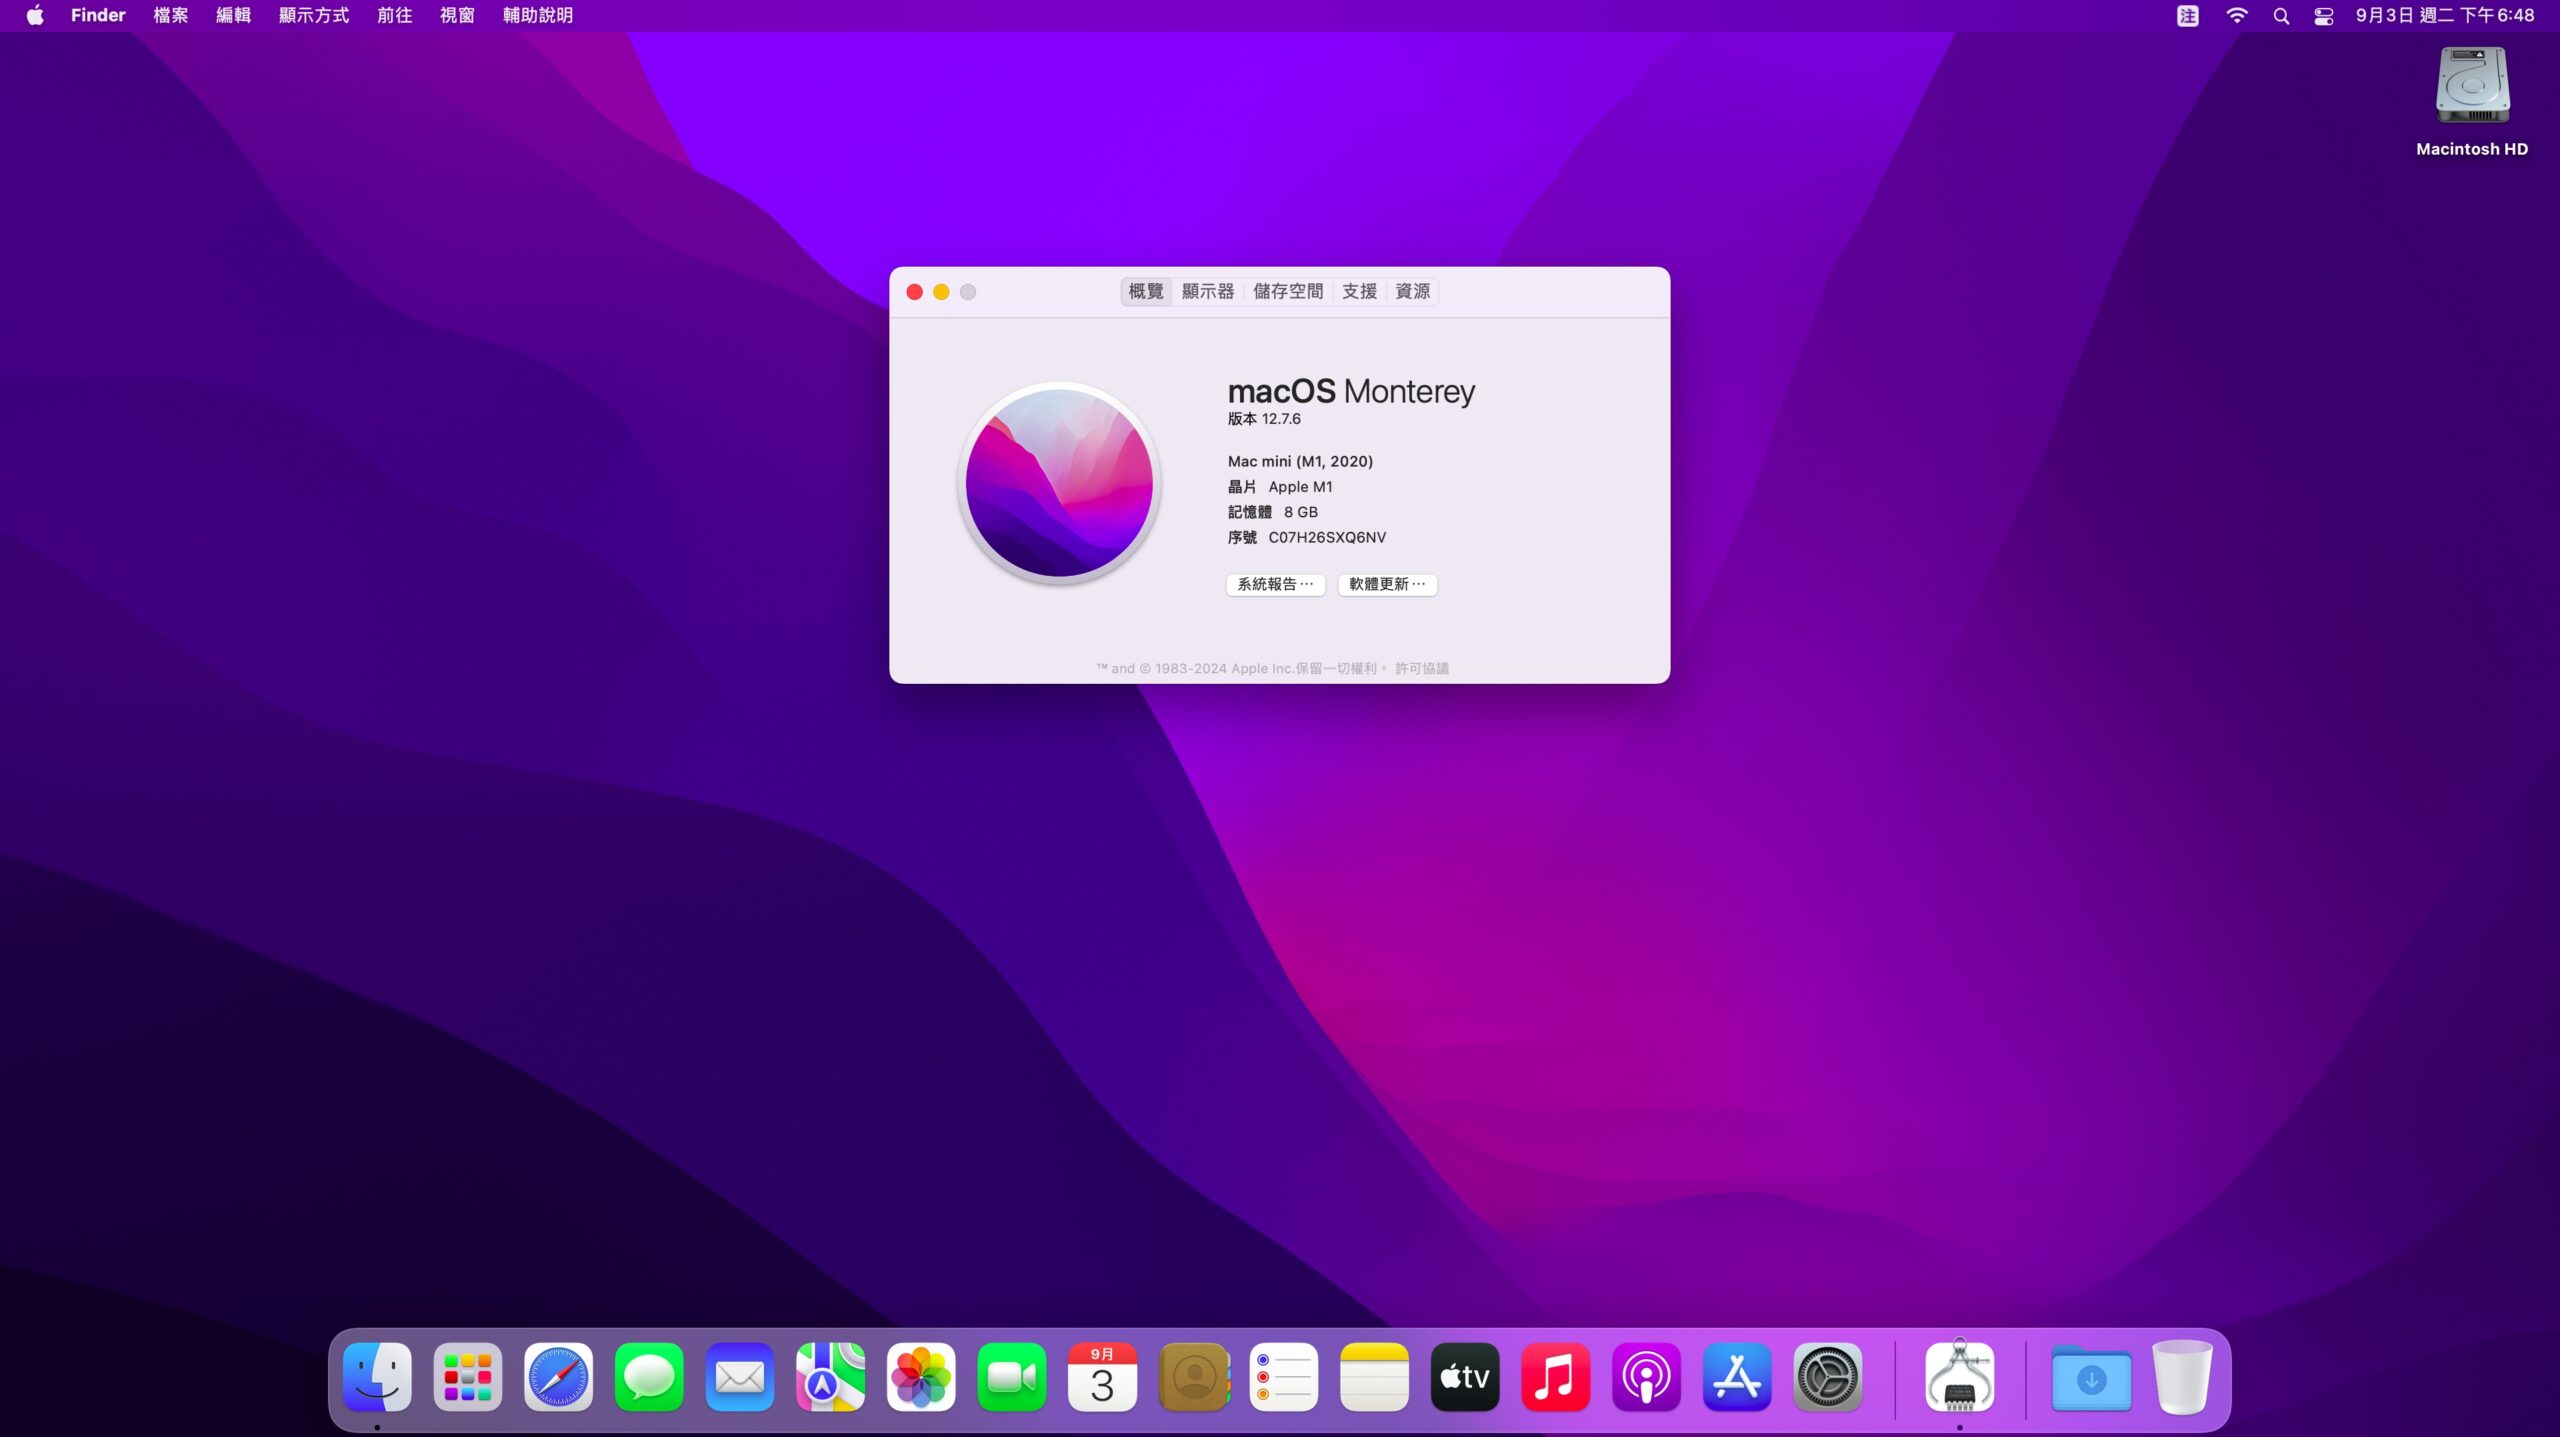
Task: Open the 輔助説明 menu
Action: 538,16
